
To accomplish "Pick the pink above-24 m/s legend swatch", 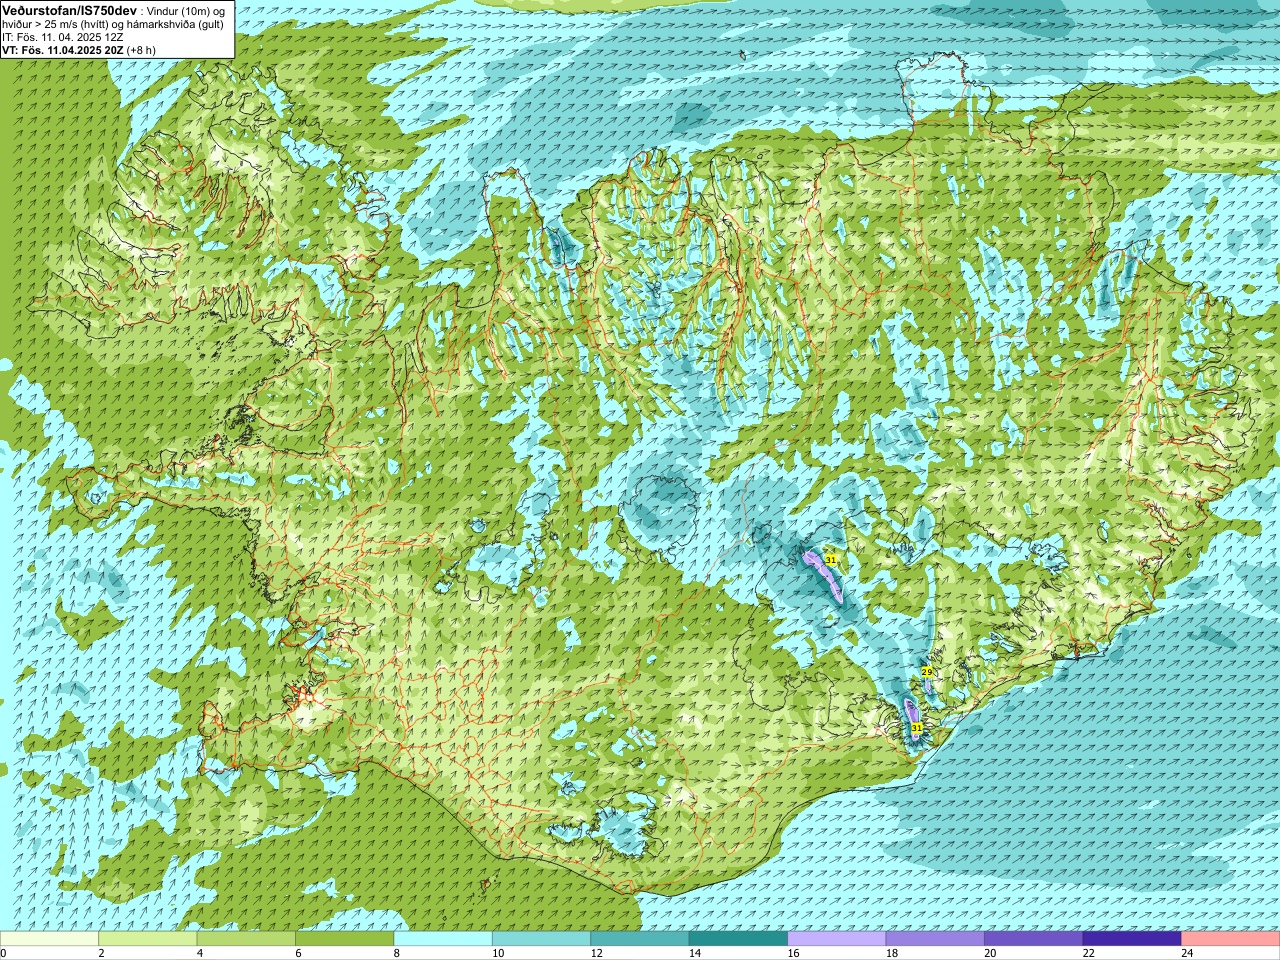I will click(x=1231, y=939).
